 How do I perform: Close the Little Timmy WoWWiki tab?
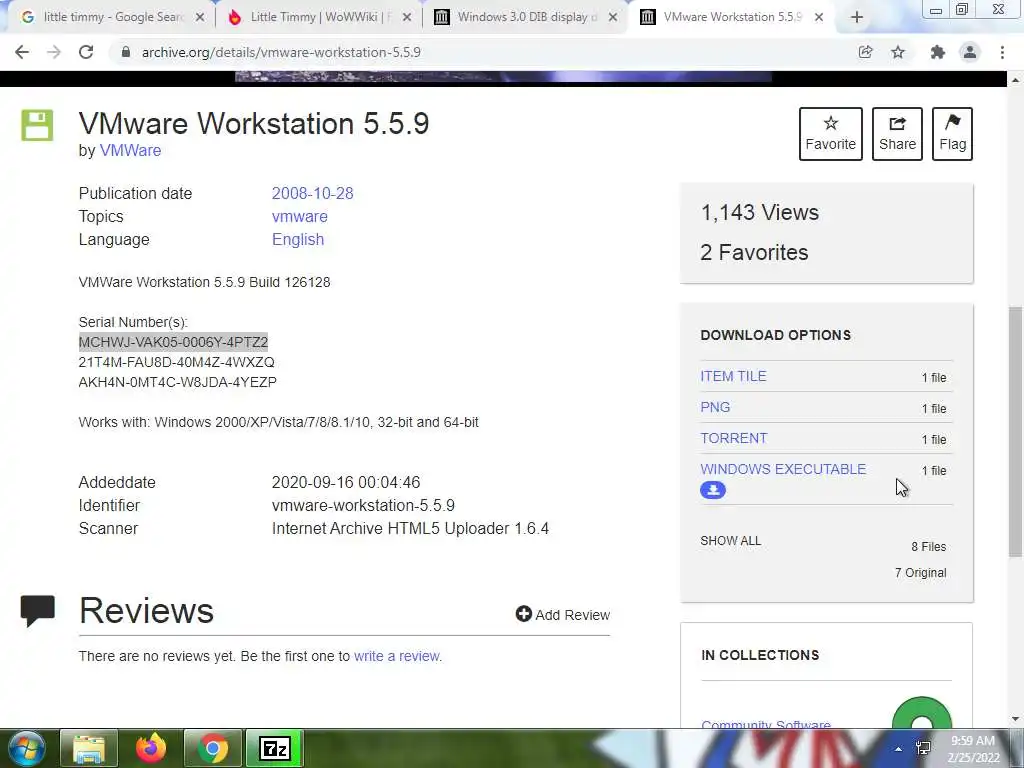407,18
